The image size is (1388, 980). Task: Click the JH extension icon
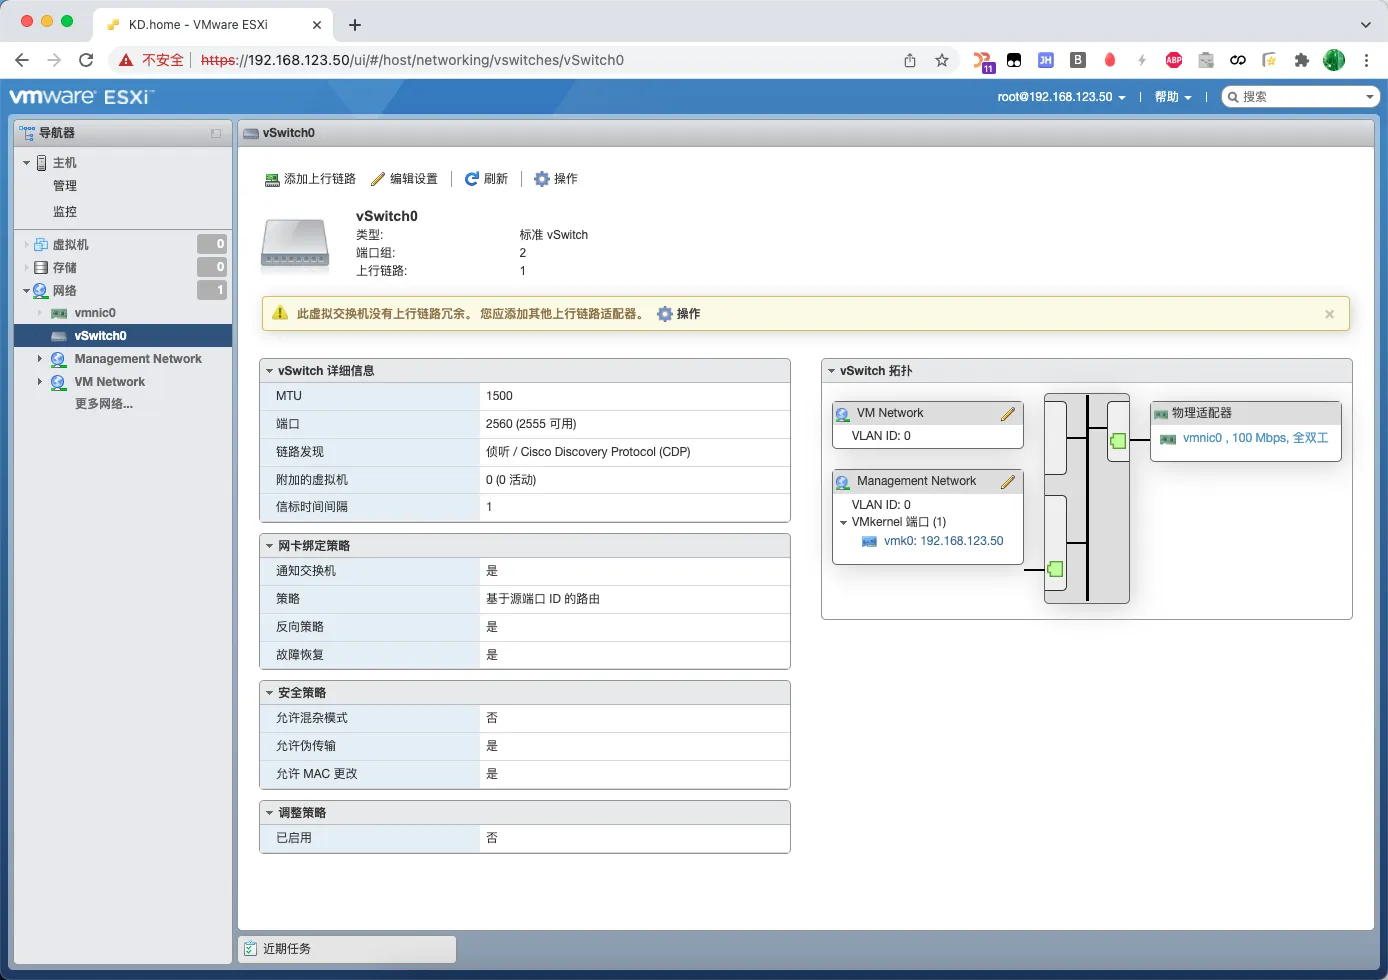point(1046,60)
